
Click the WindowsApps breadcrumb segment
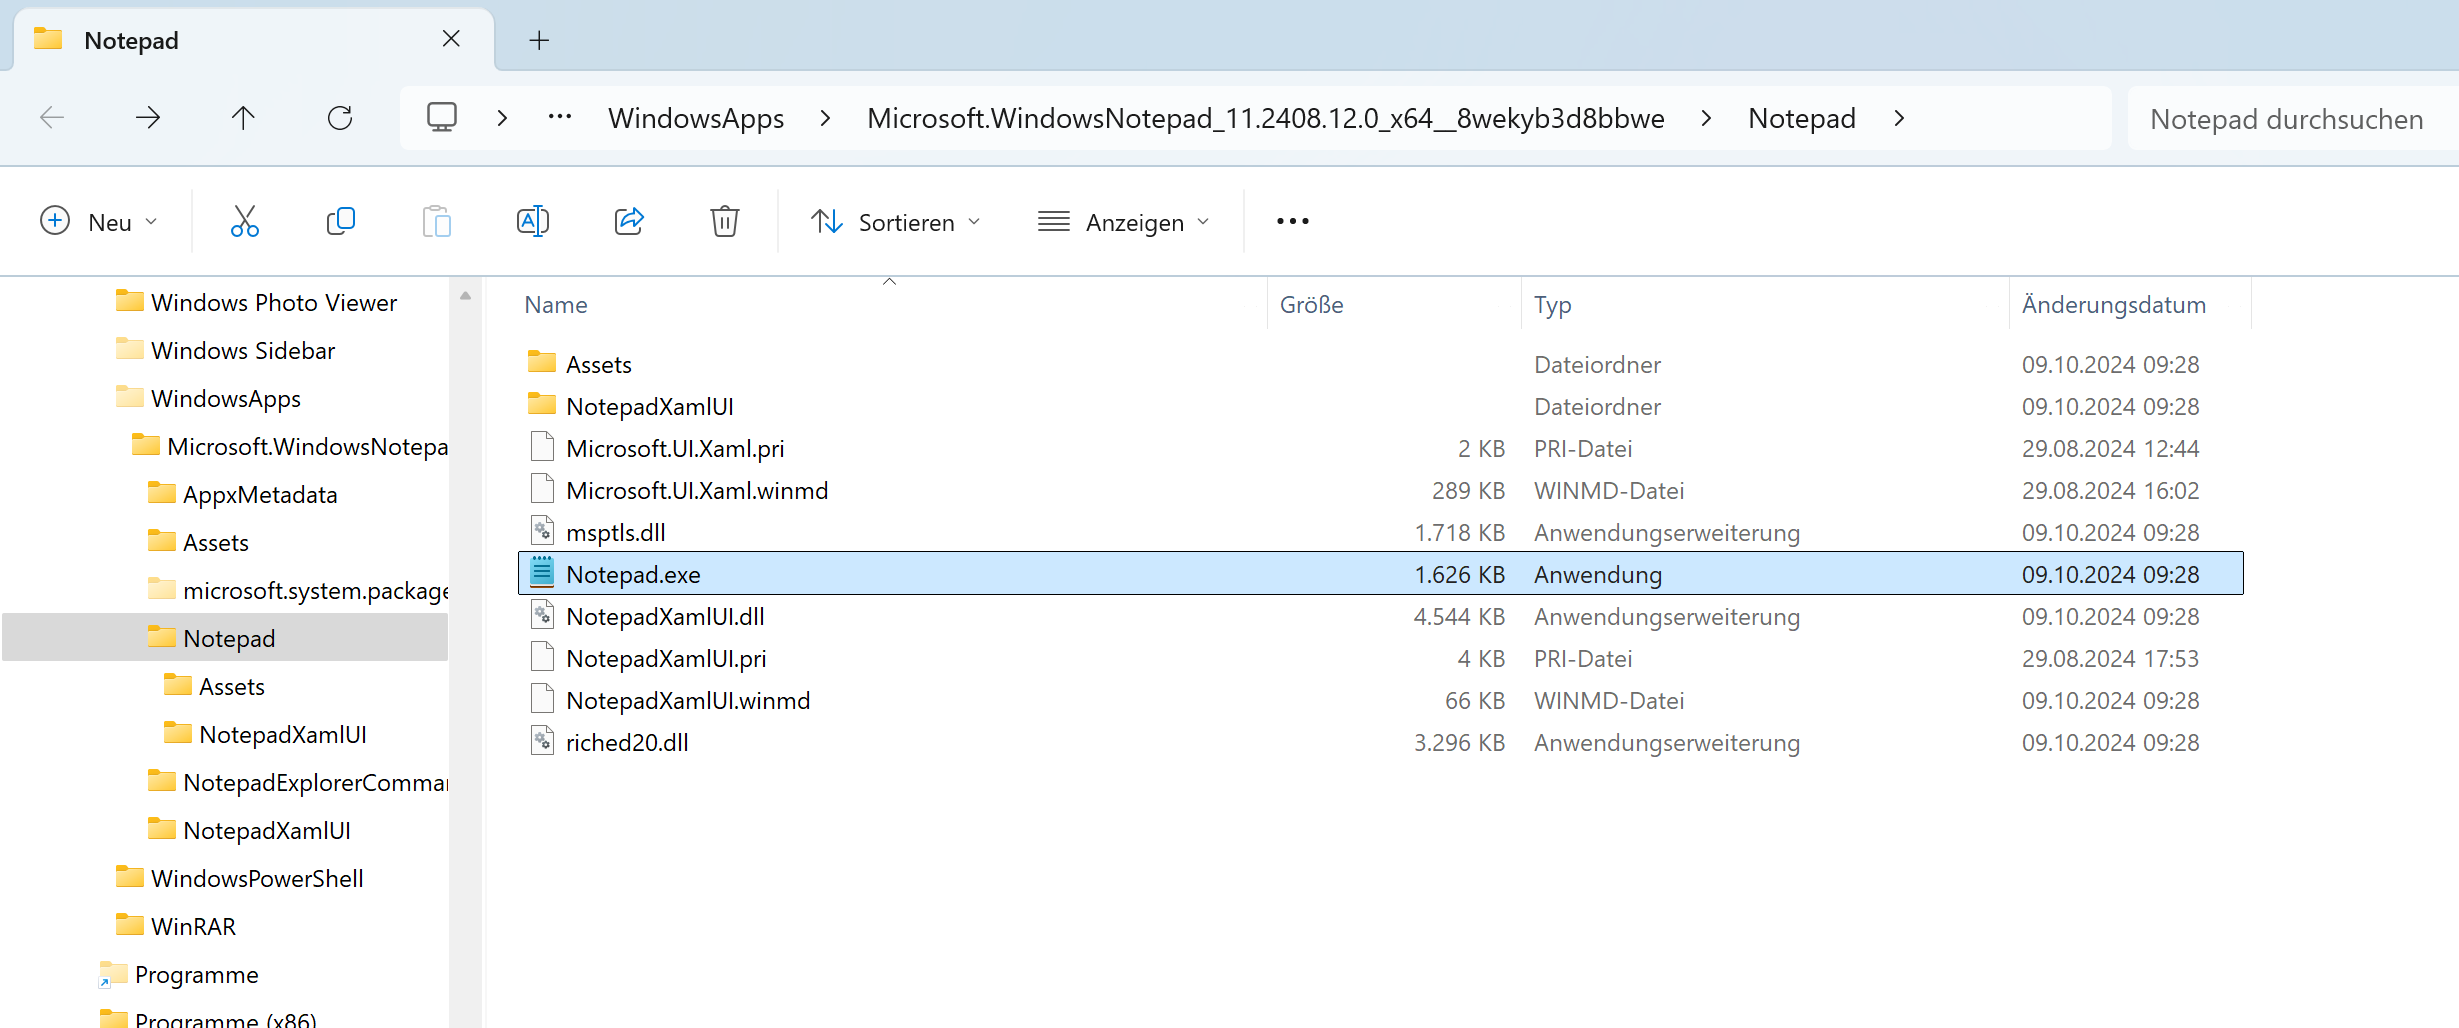[x=696, y=118]
